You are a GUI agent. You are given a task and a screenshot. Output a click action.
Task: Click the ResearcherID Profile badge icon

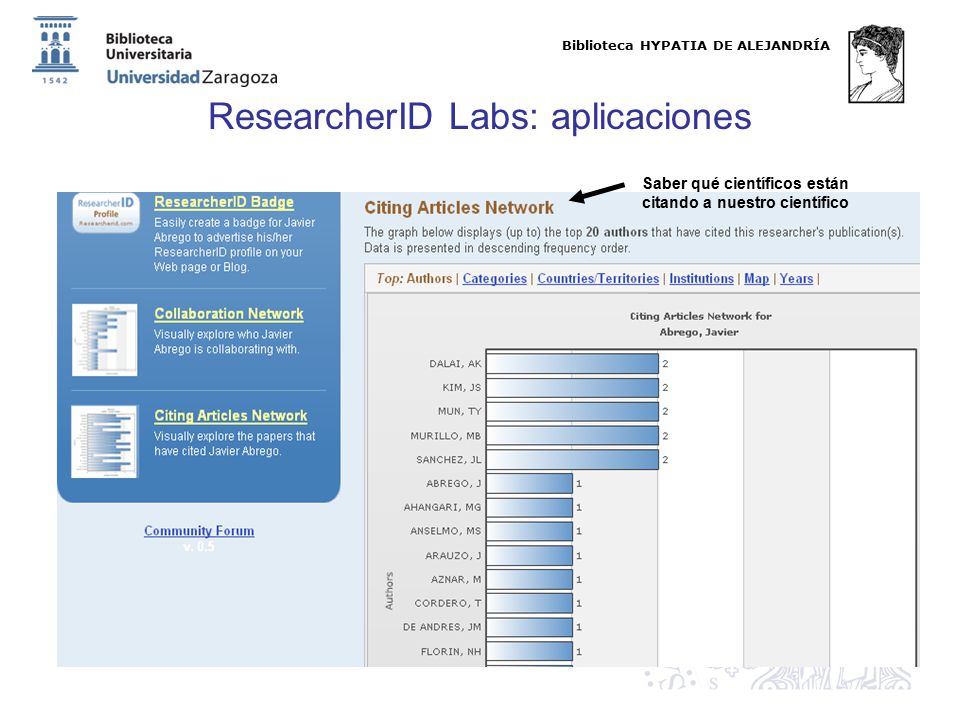(106, 212)
